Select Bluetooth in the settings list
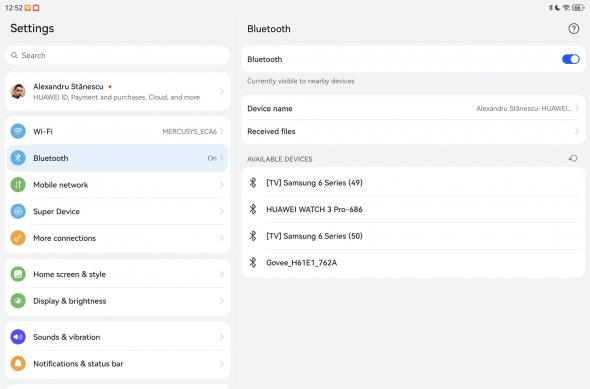 [117, 158]
